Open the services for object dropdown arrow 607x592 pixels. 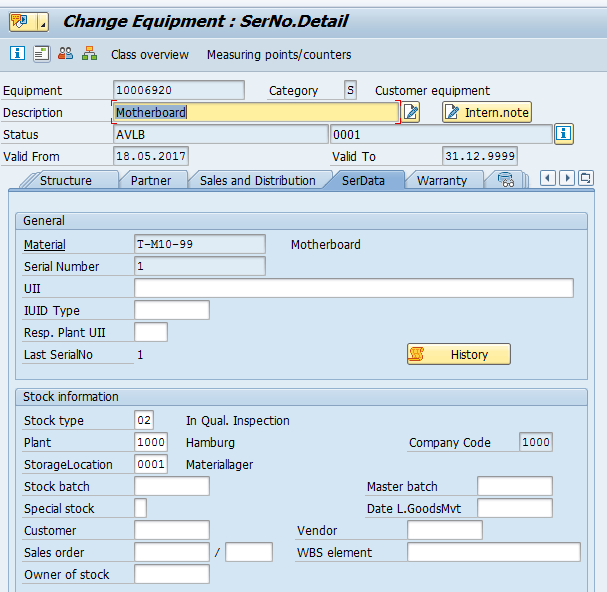click(x=43, y=21)
